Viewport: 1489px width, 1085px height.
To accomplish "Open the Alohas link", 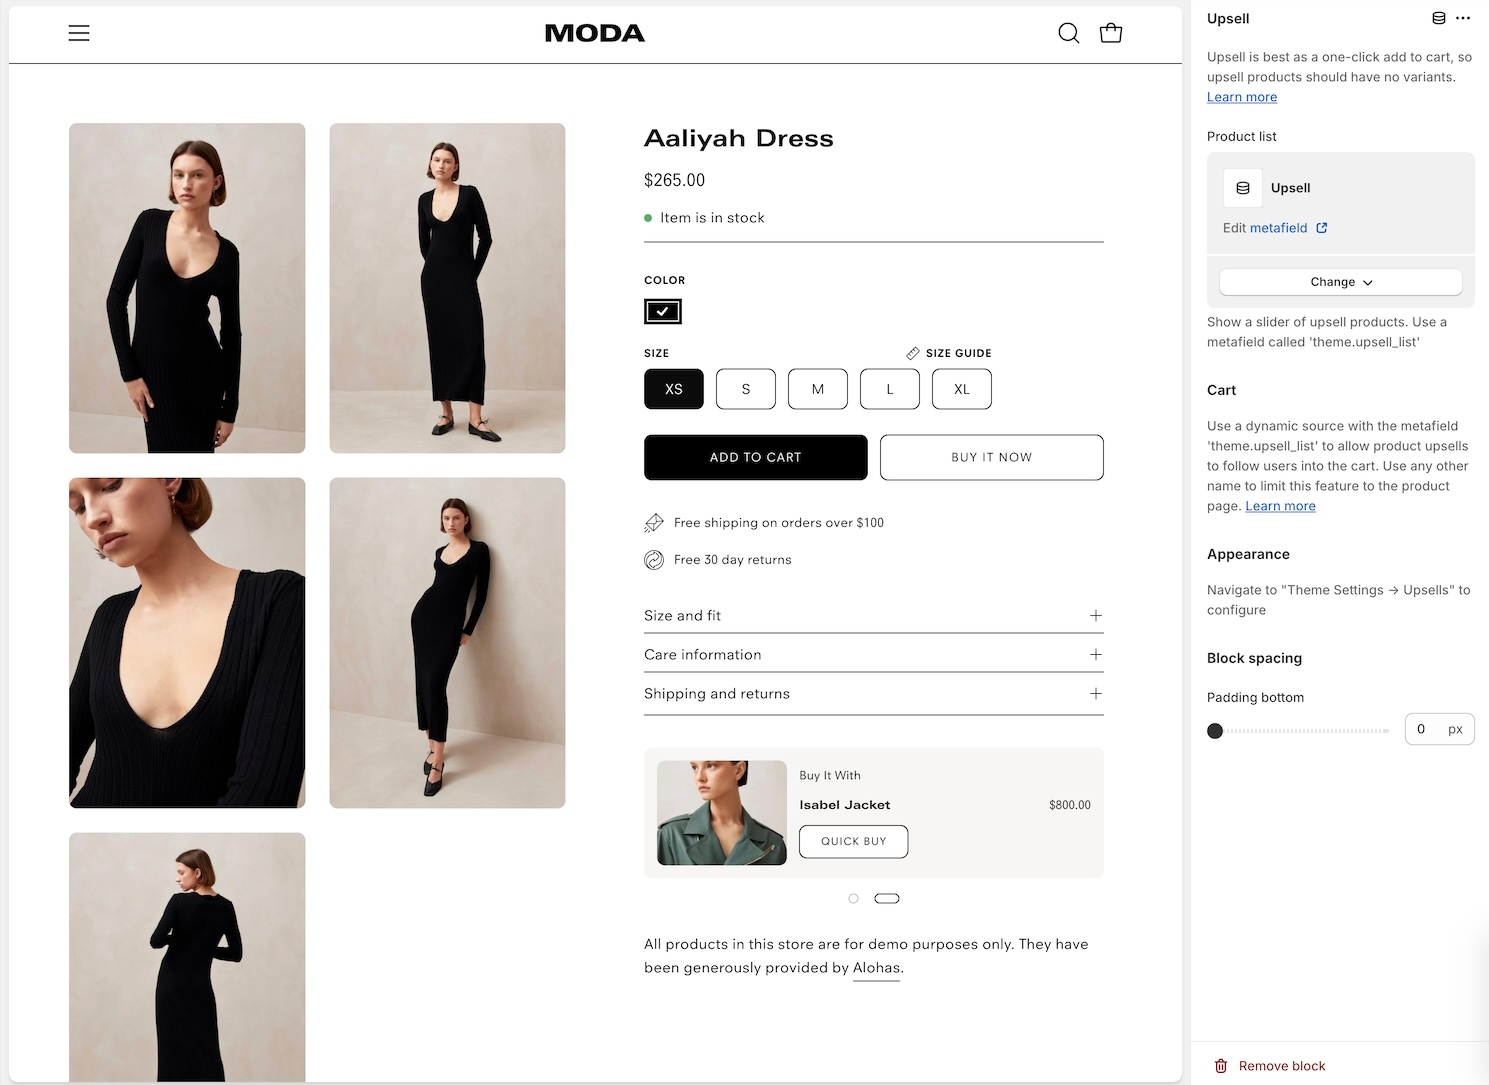I will pyautogui.click(x=876, y=968).
